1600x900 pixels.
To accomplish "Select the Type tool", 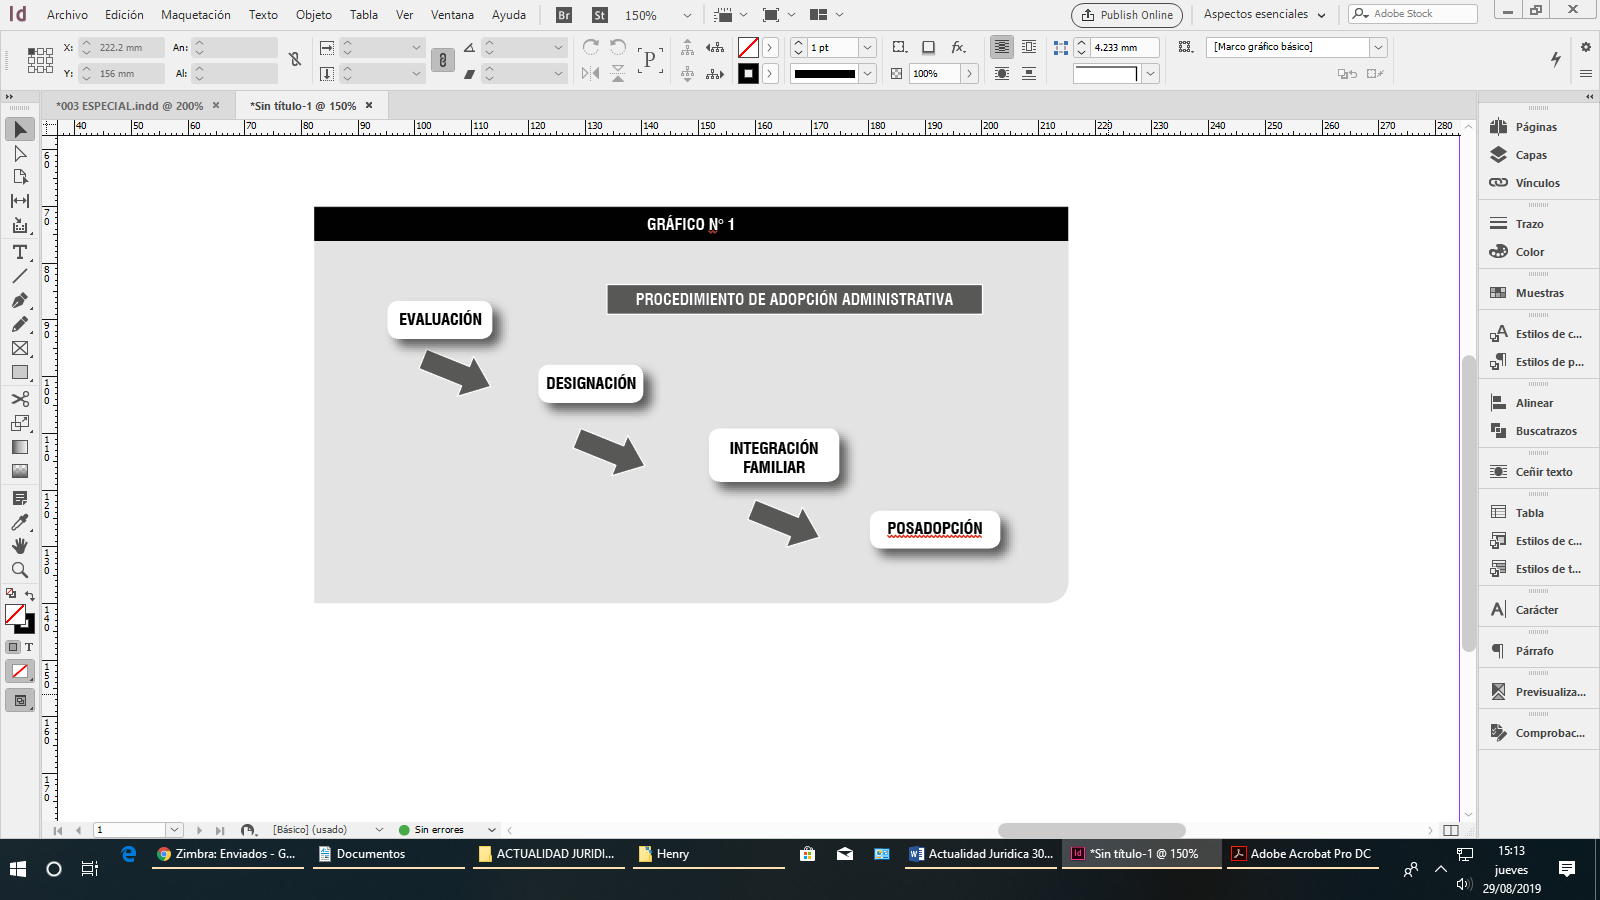I will [x=20, y=252].
